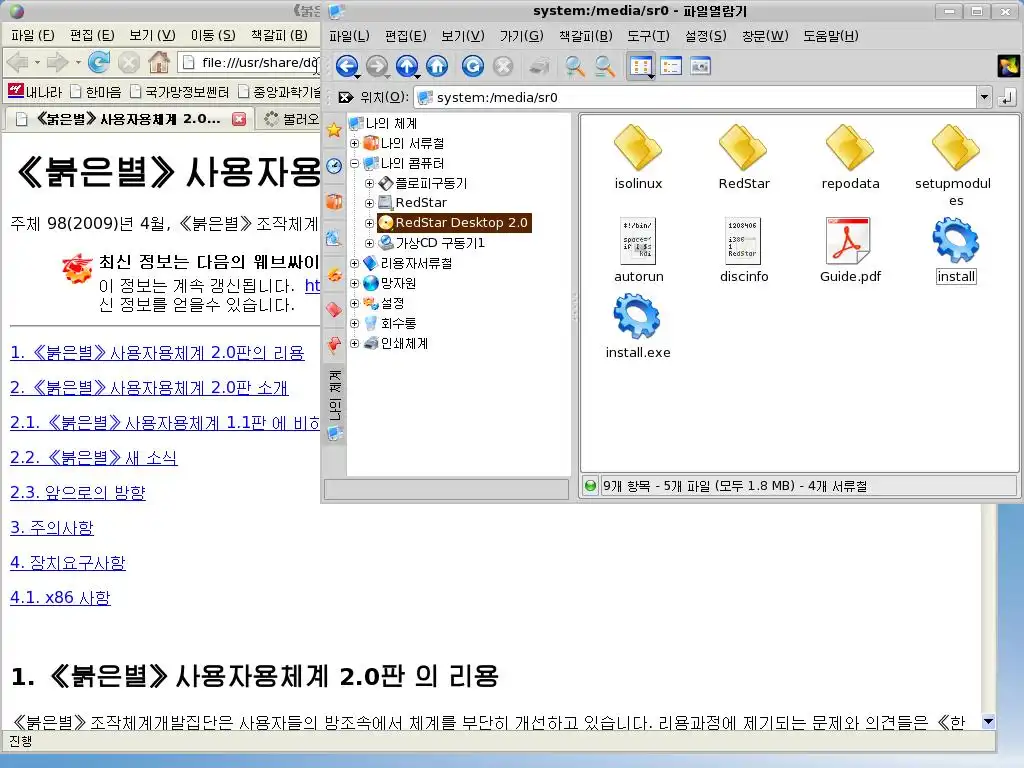1024x768 pixels.
Task: Follow the link 2.3. 앞으로의 방향
Action: (x=78, y=492)
